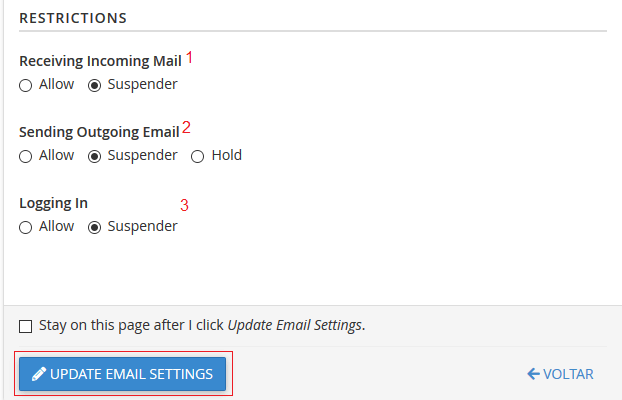Click the pencil icon on the update button
Image resolution: width=622 pixels, height=400 pixels.
click(x=39, y=374)
